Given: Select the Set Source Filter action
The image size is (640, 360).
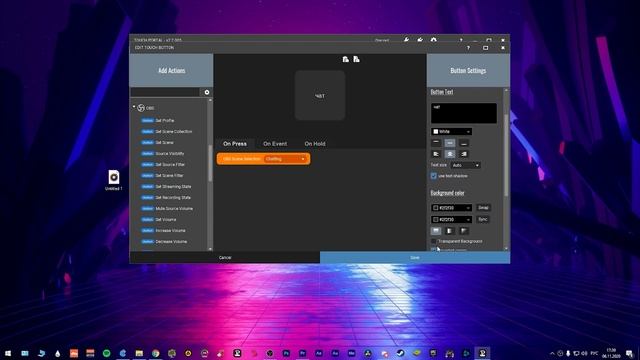Looking at the screenshot, I should (170, 164).
